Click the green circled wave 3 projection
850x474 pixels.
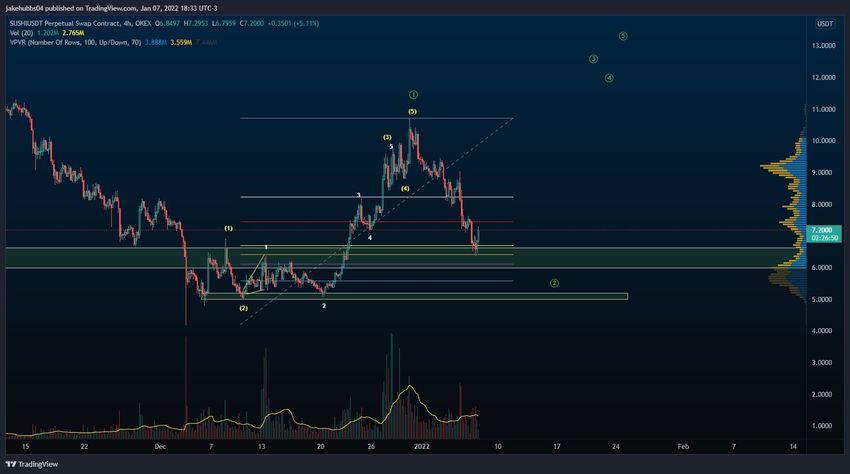pos(593,59)
